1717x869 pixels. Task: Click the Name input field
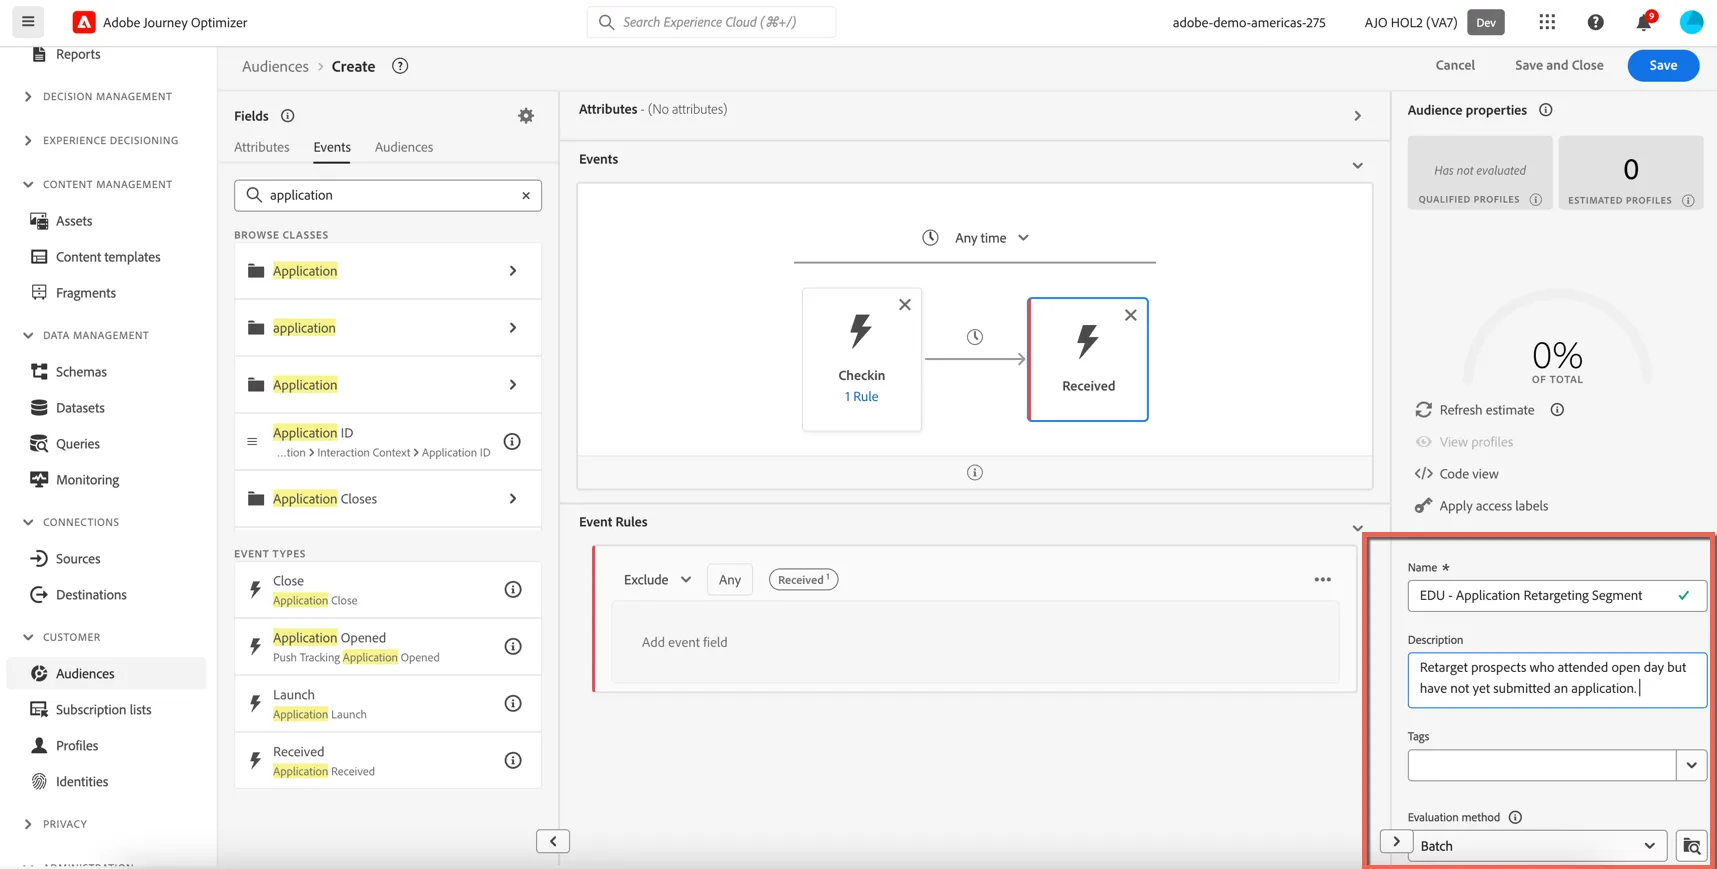[1557, 596]
